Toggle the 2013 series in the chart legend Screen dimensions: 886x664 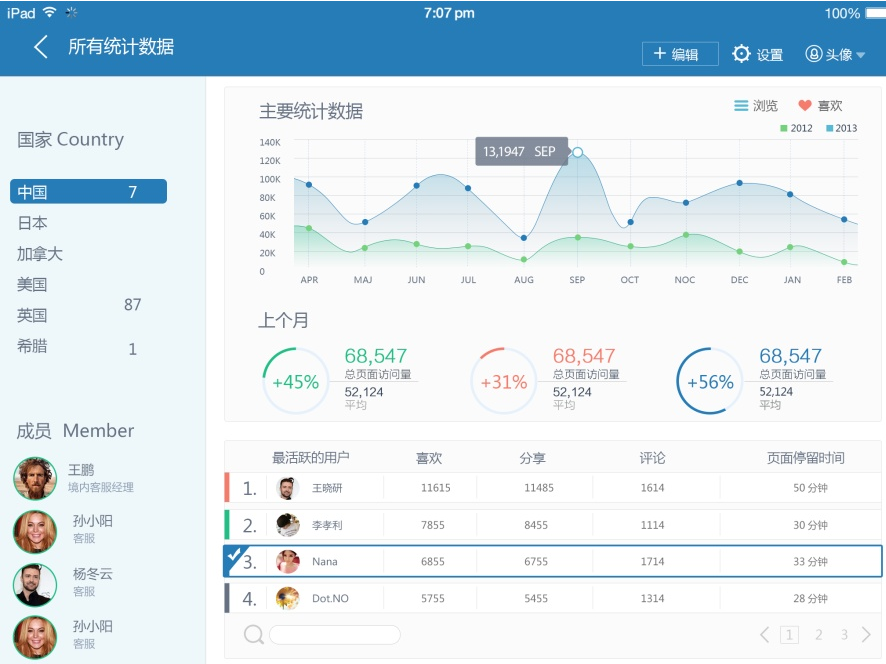tap(839, 128)
